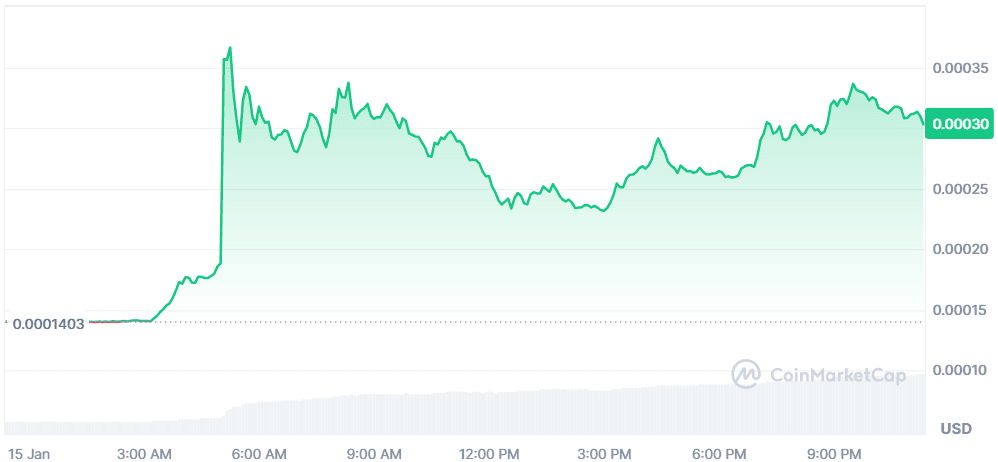Click the highest peak of the price line
The width and height of the screenshot is (998, 462).
point(230,48)
